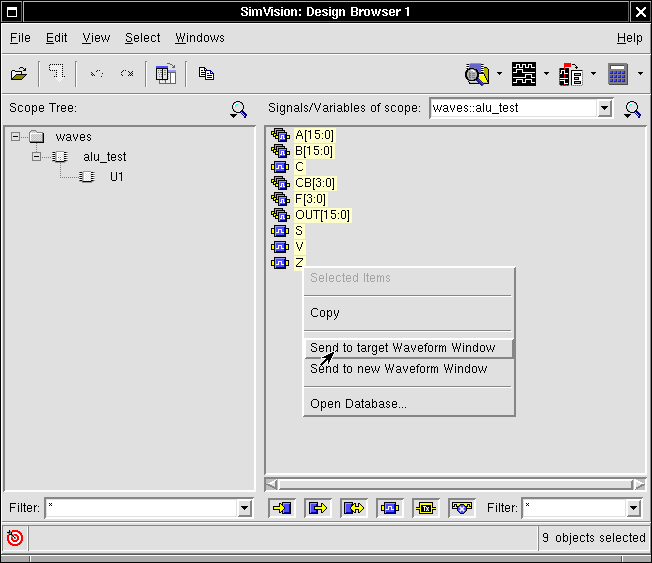This screenshot has height=563, width=652.
Task: Click the alu_test module icon
Action: [60, 156]
